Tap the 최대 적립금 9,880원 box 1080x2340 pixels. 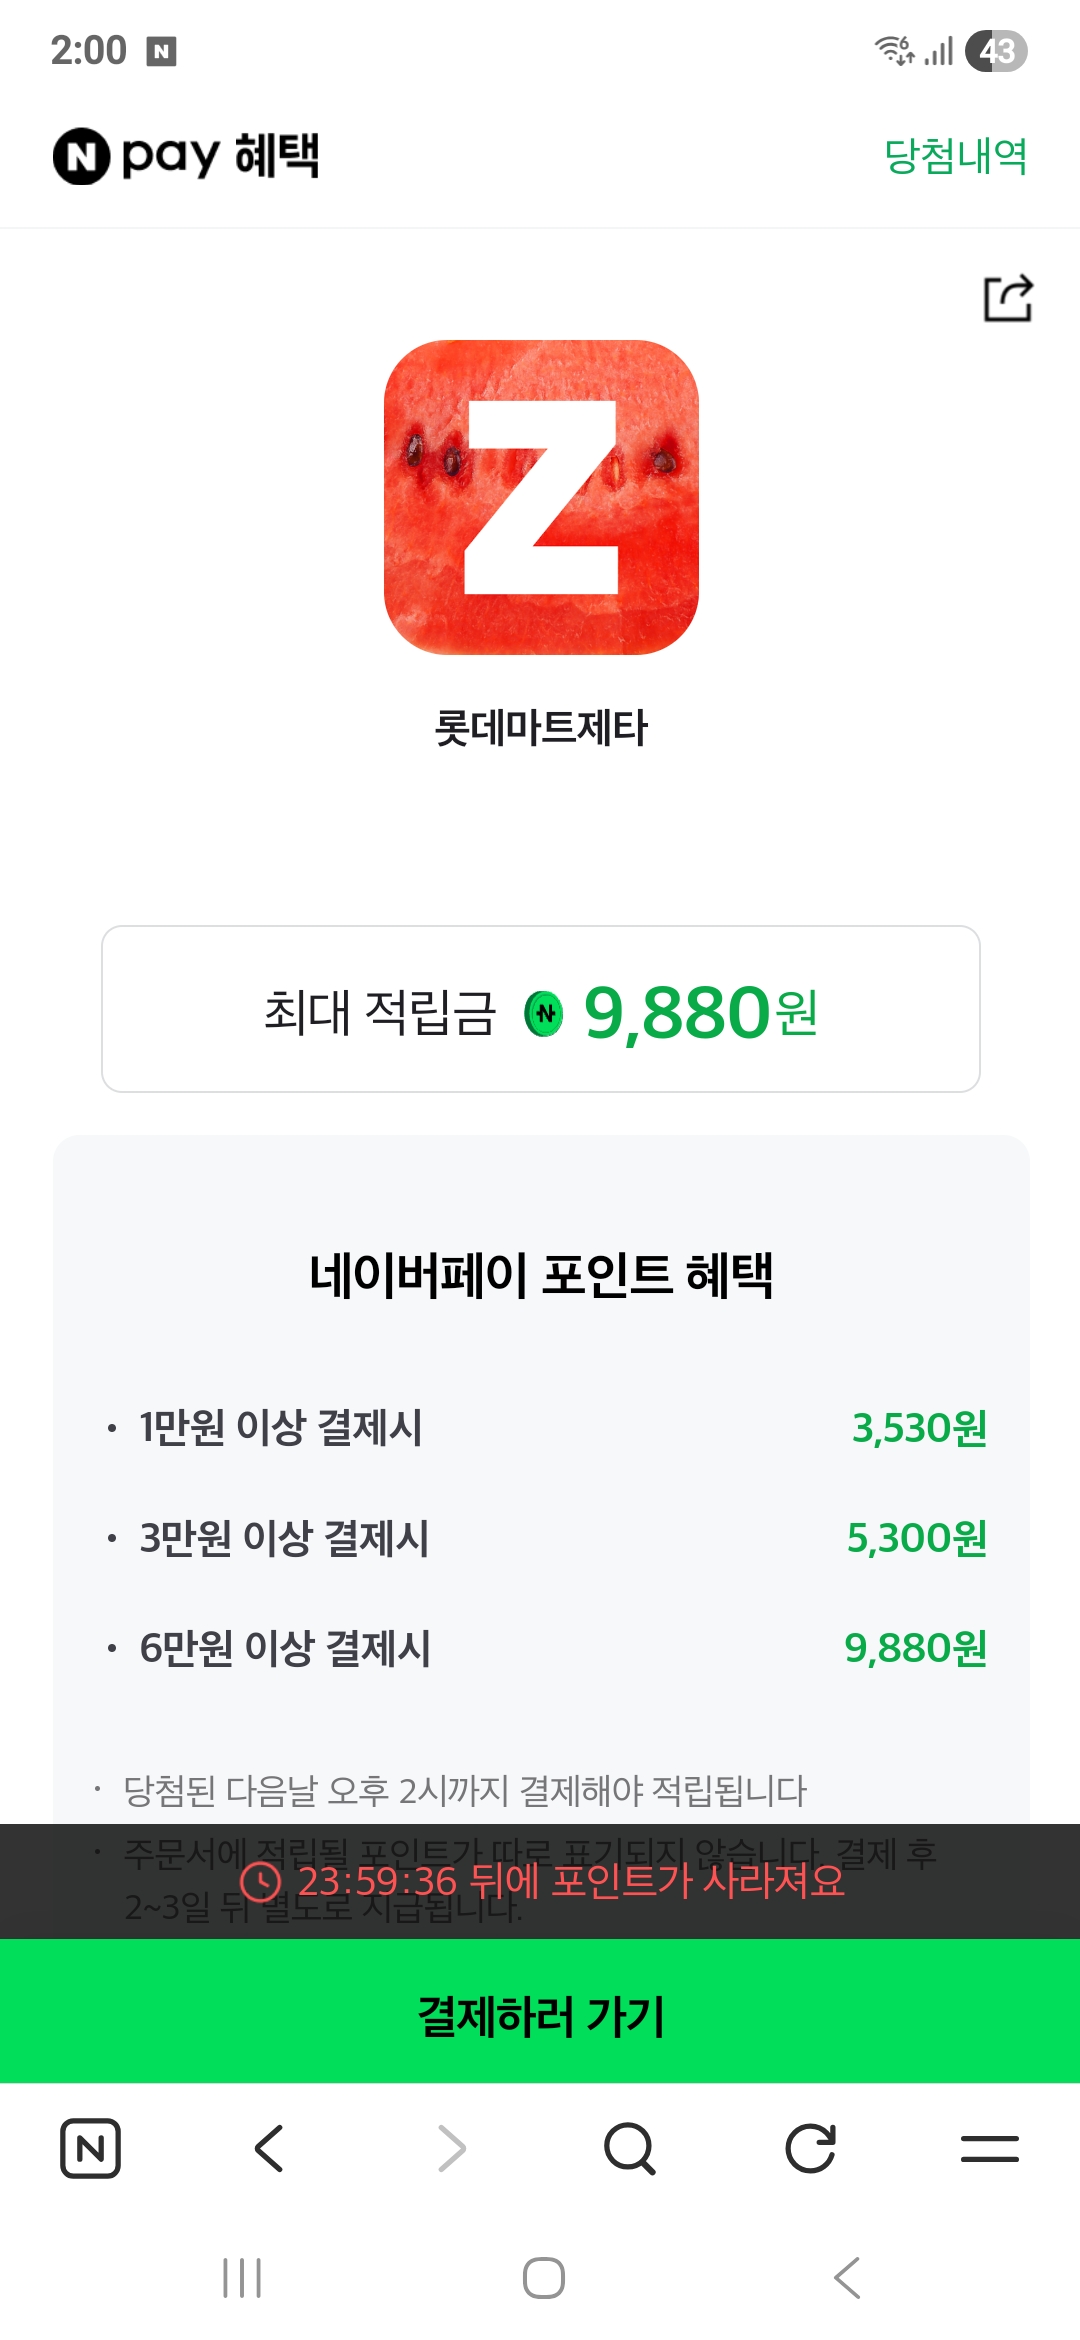click(541, 1009)
